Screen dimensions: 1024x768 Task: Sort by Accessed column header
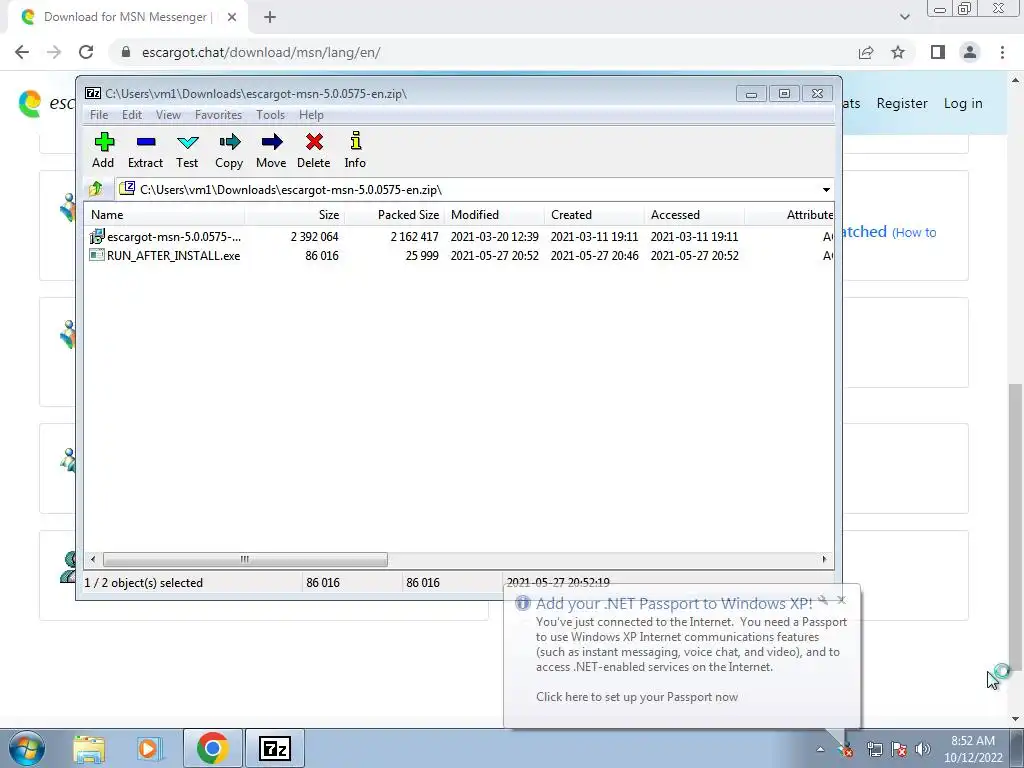pyautogui.click(x=694, y=215)
